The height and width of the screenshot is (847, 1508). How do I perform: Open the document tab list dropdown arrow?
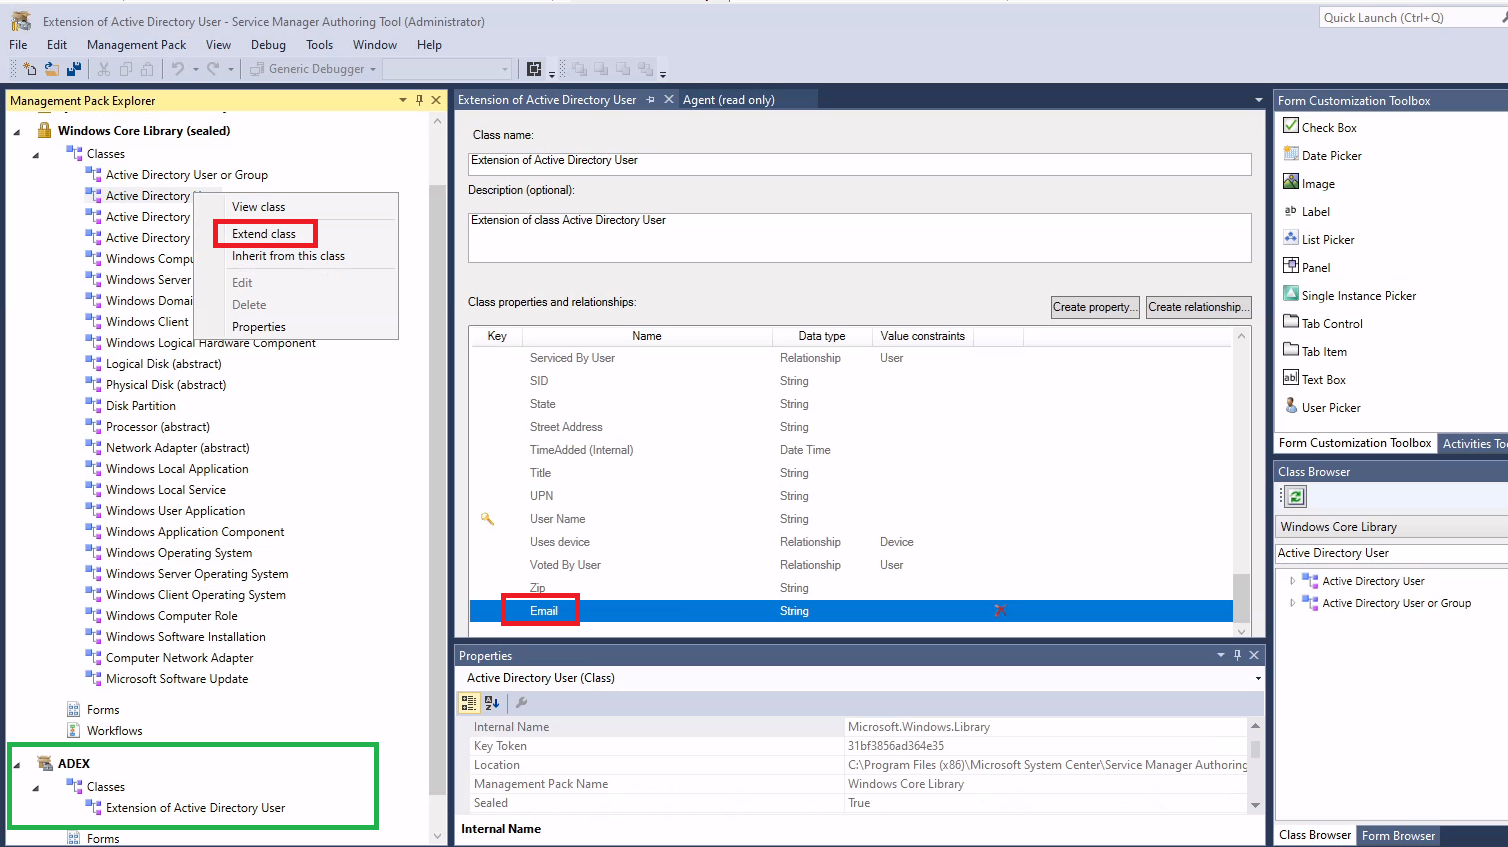(x=1258, y=100)
